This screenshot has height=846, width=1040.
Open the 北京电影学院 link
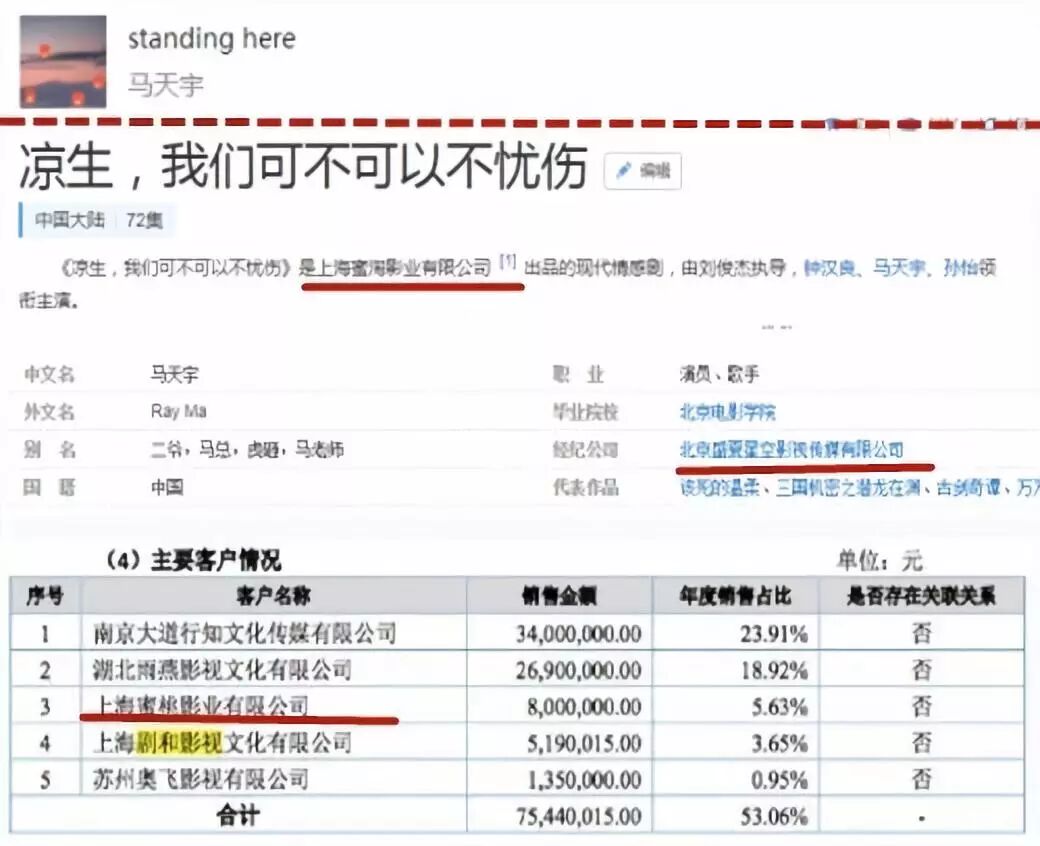(x=728, y=412)
